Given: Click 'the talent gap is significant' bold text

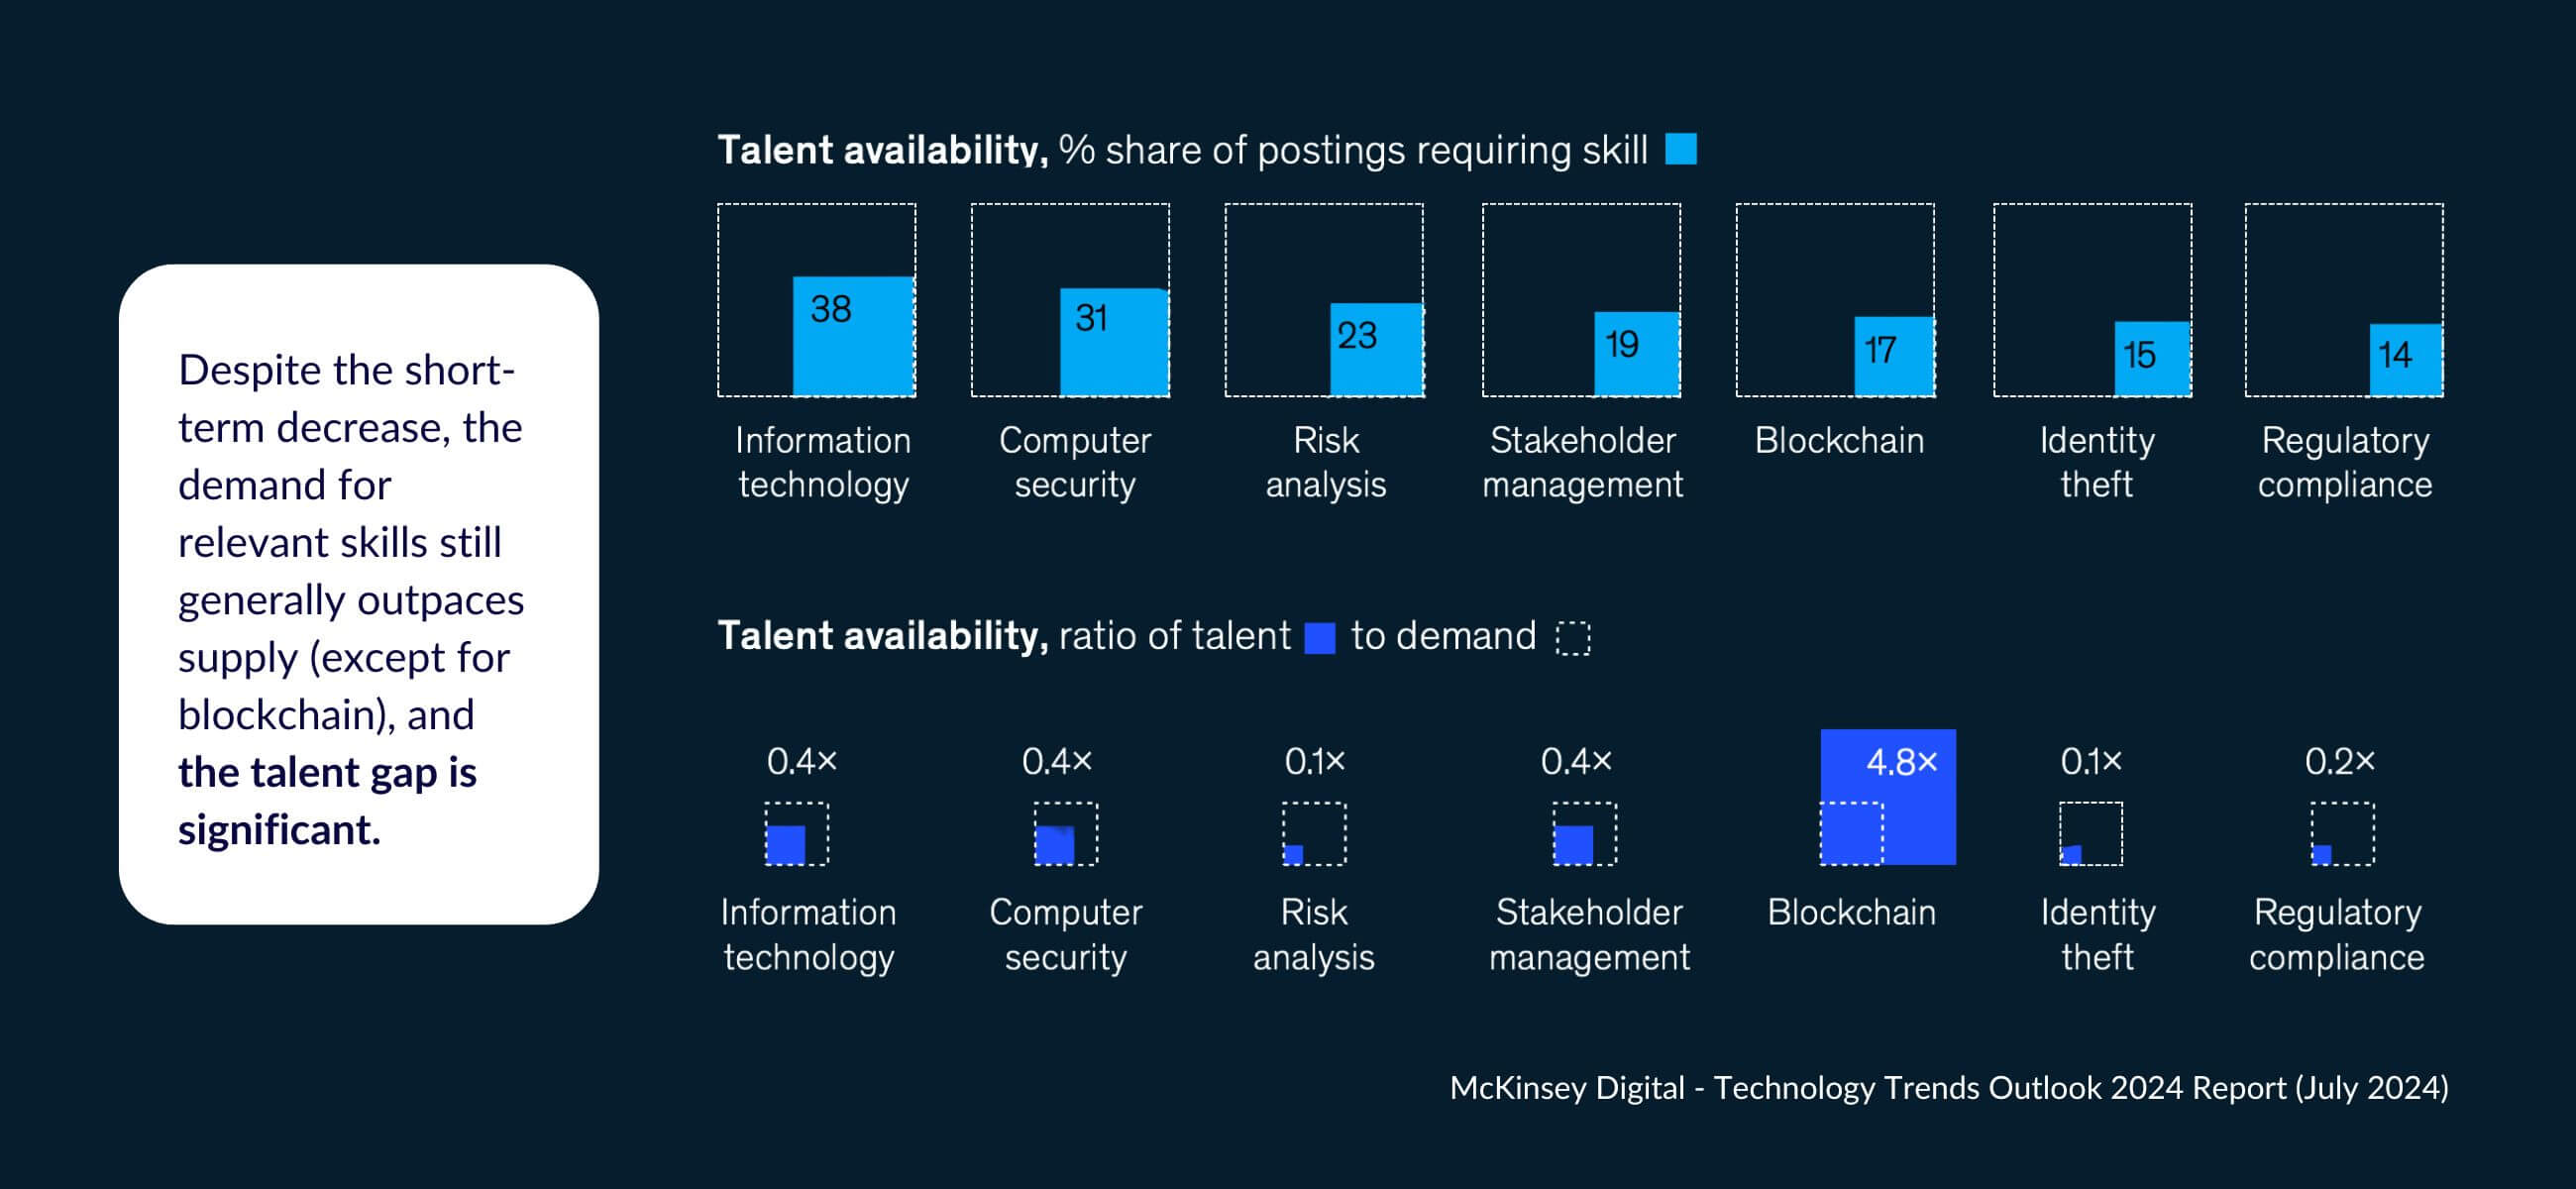Looking at the screenshot, I should (x=327, y=800).
